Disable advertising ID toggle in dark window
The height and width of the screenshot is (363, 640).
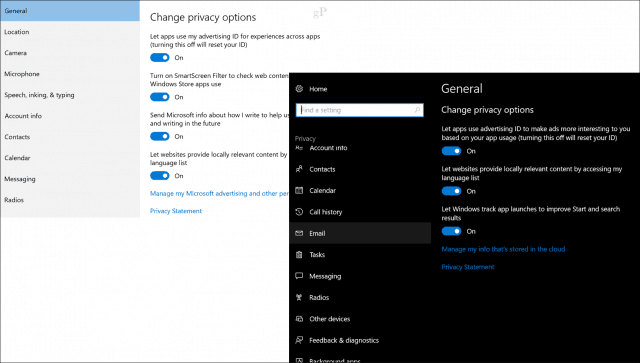coord(451,151)
